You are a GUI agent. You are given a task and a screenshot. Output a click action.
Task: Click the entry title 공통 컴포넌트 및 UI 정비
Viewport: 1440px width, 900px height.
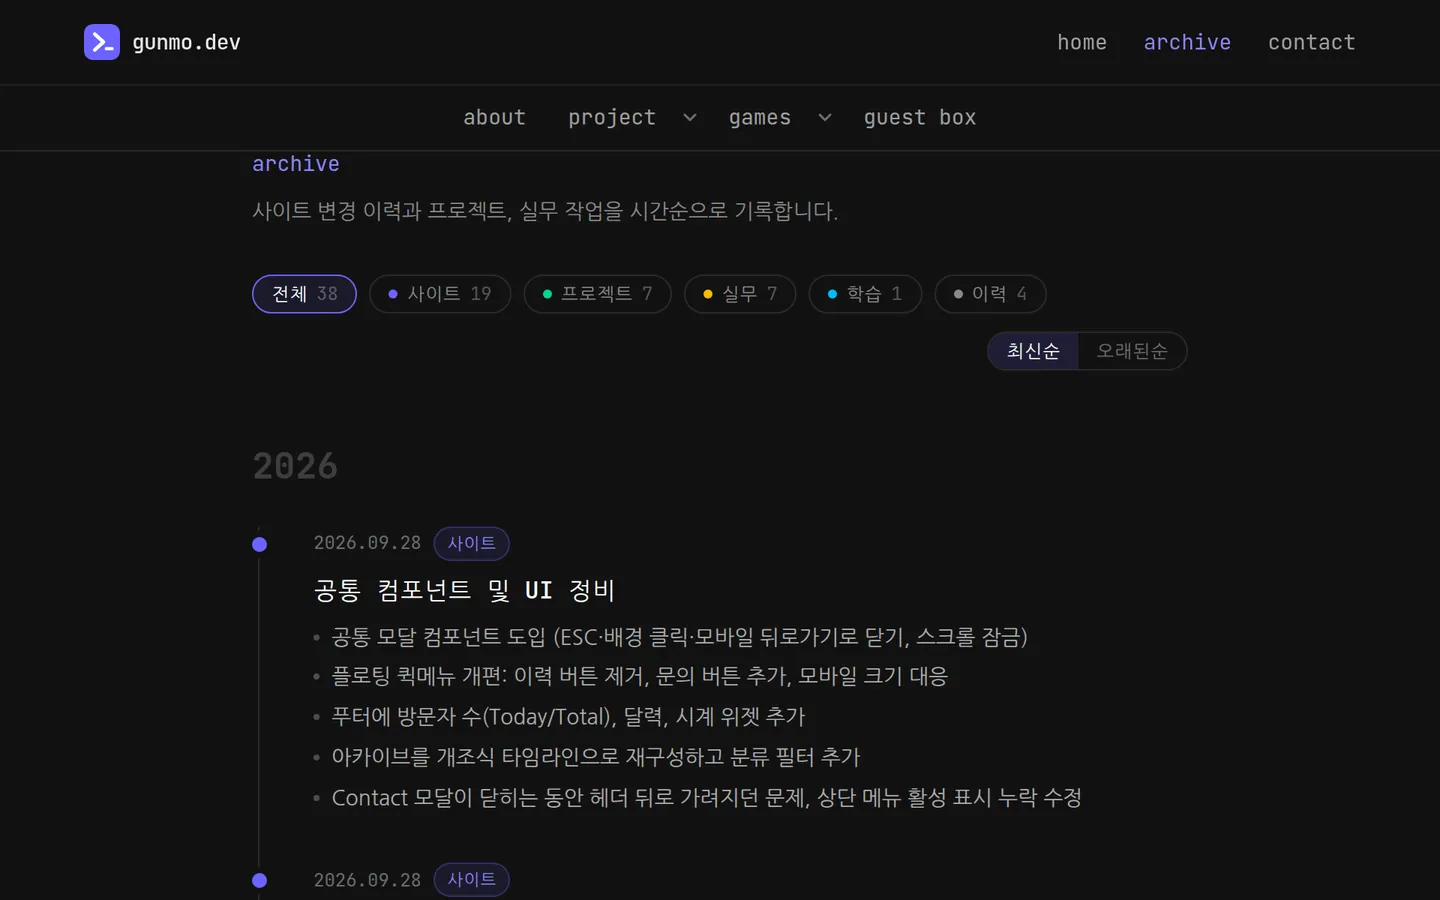coord(464,590)
